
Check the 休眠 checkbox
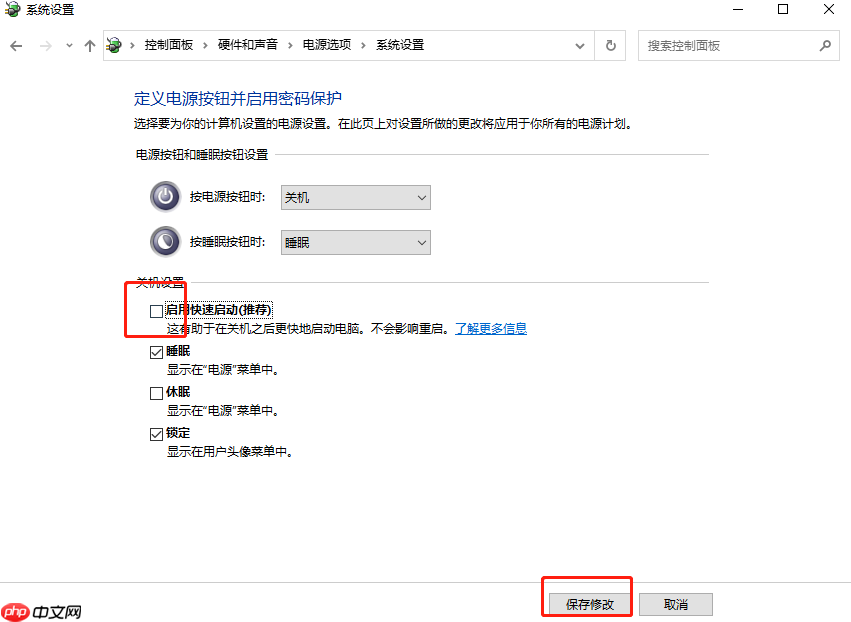point(156,391)
